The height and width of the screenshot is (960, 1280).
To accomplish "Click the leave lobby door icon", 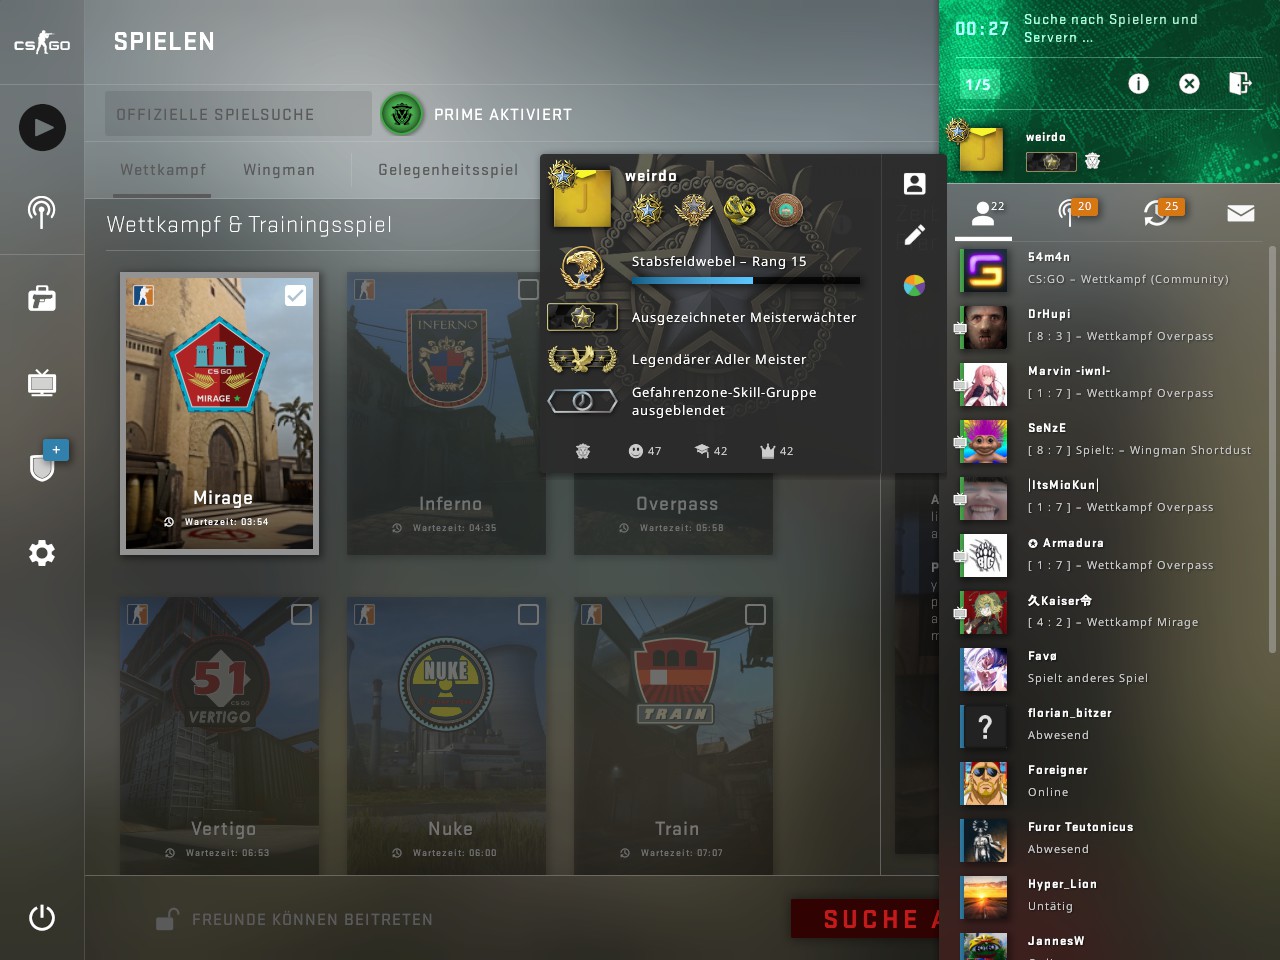I will 1240,83.
